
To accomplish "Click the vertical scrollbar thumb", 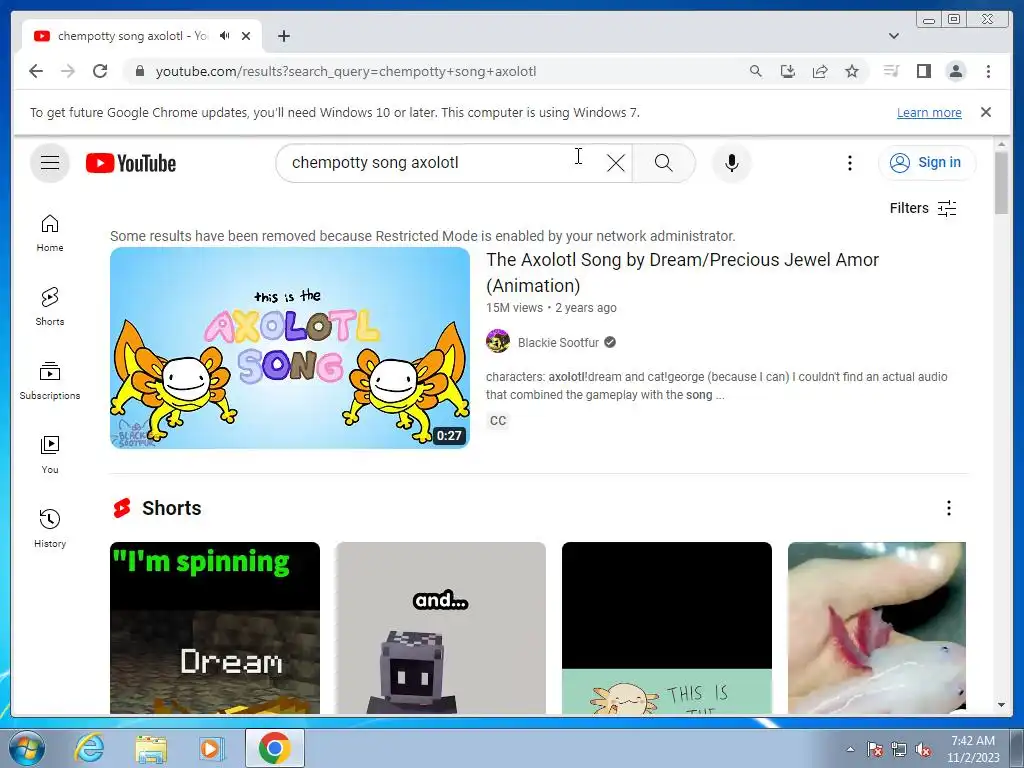I will click(1001, 182).
